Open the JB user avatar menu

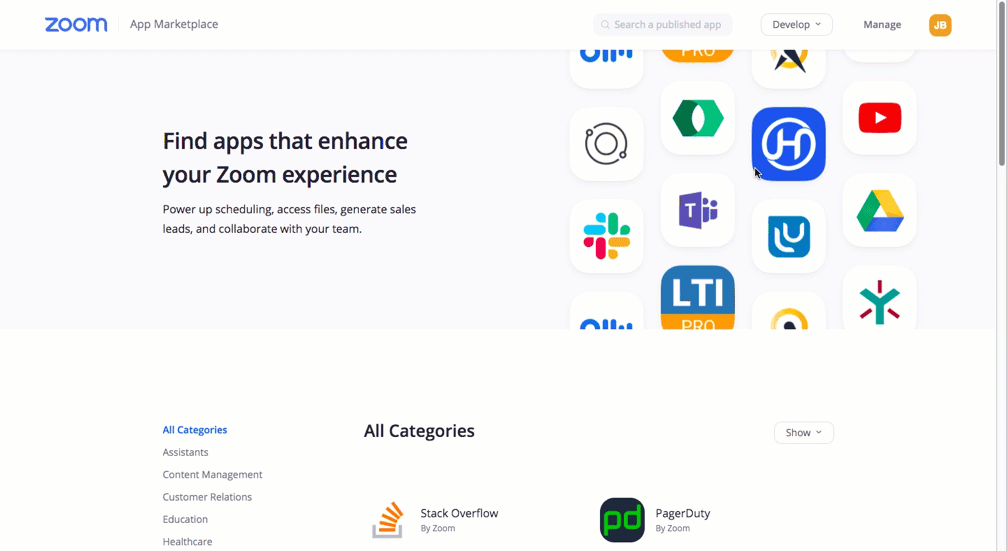click(x=940, y=25)
